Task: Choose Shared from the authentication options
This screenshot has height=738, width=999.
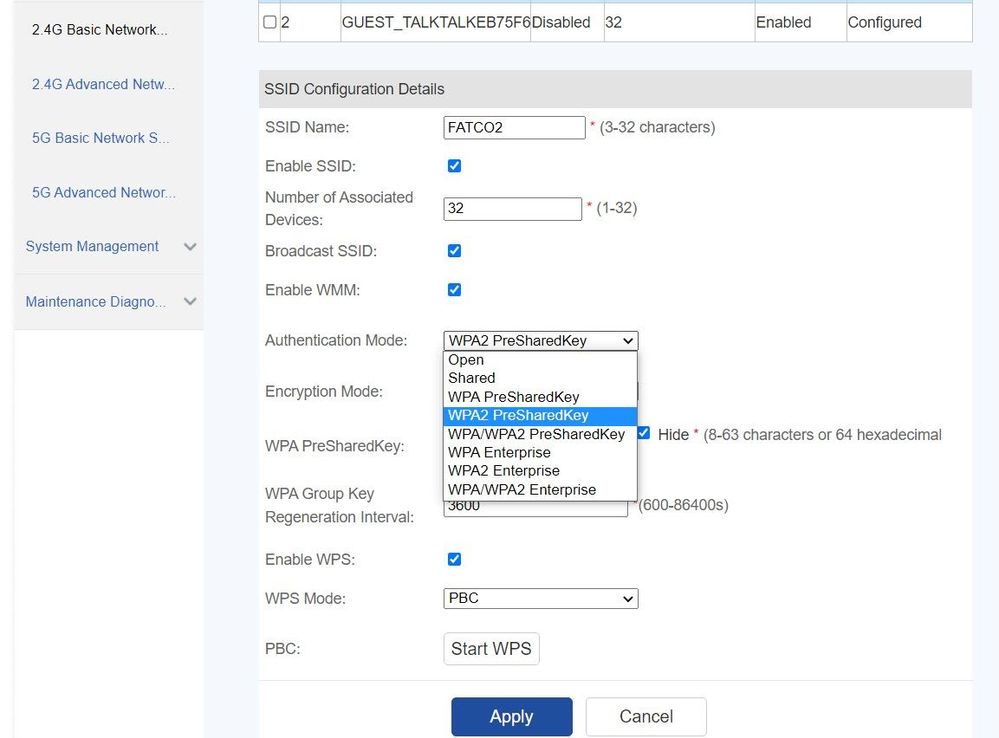Action: coord(471,378)
